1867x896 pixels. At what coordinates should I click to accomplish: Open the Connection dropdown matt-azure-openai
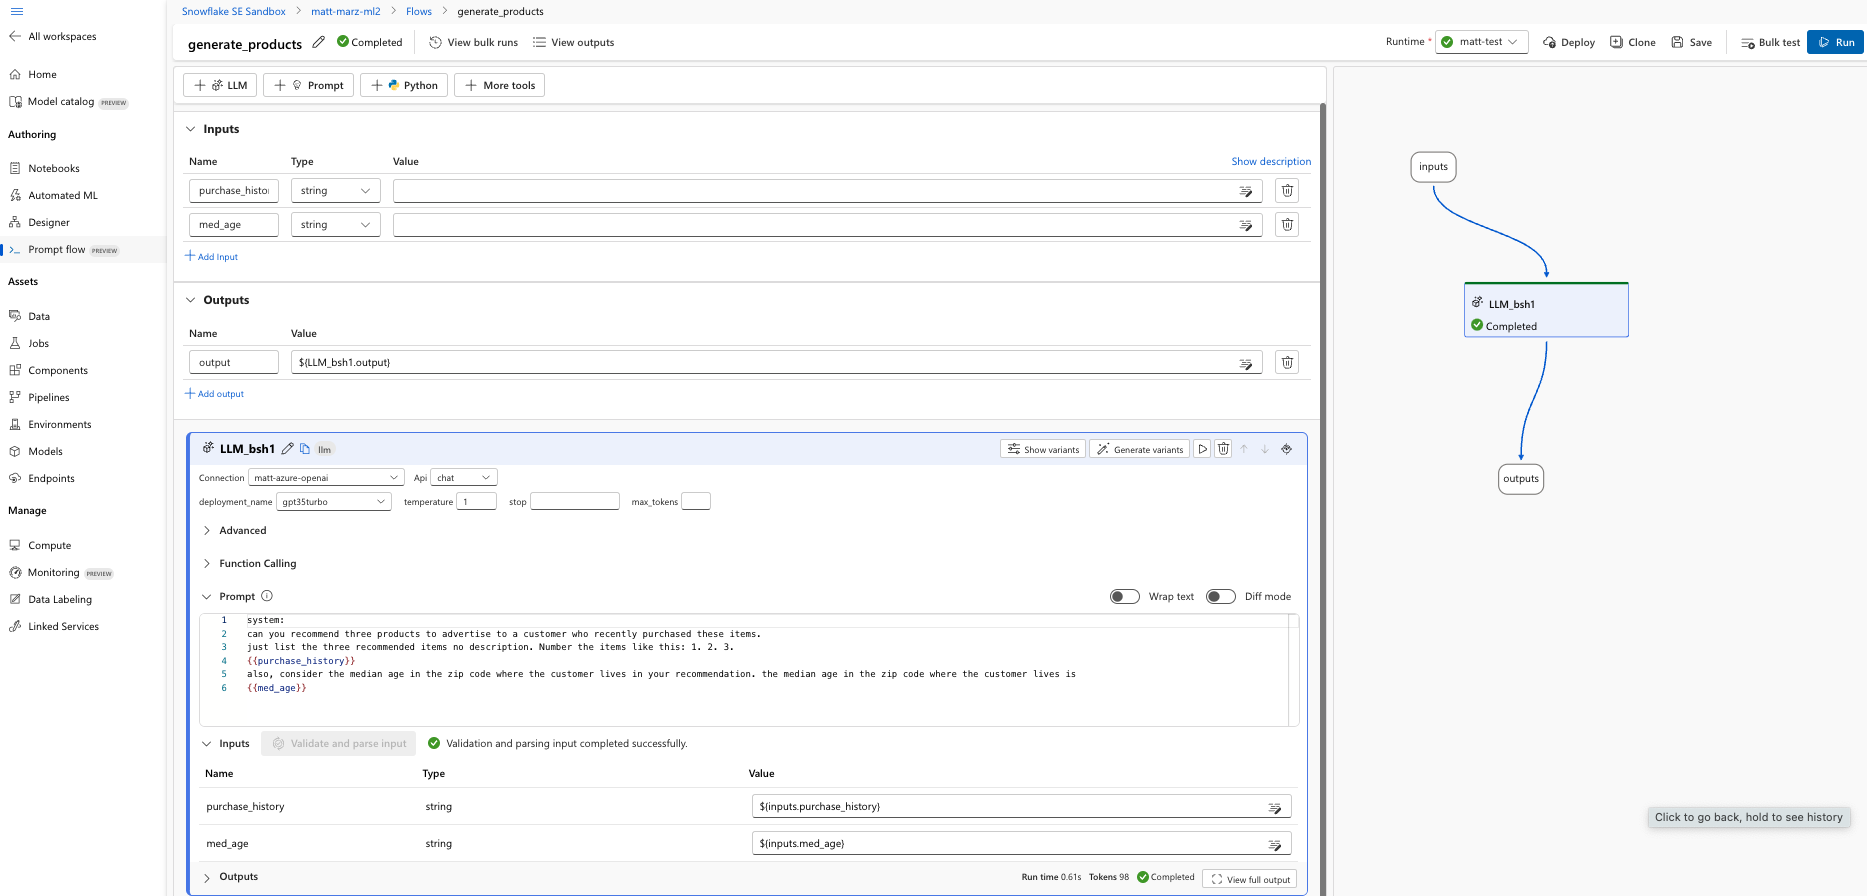[326, 478]
